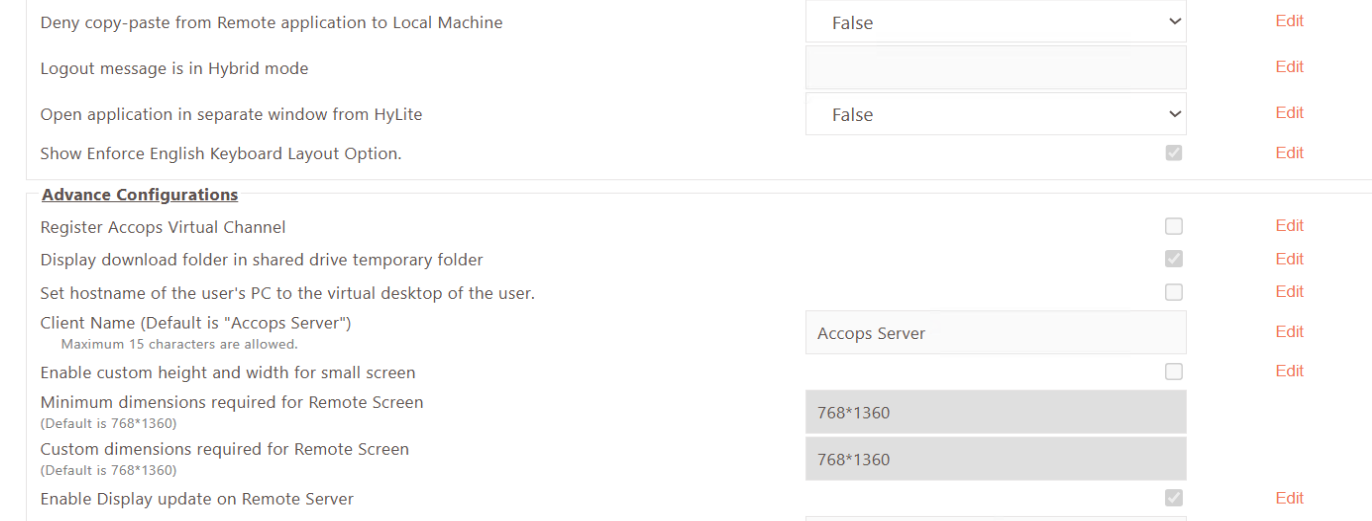Click the Logout message text field

[x=995, y=68]
